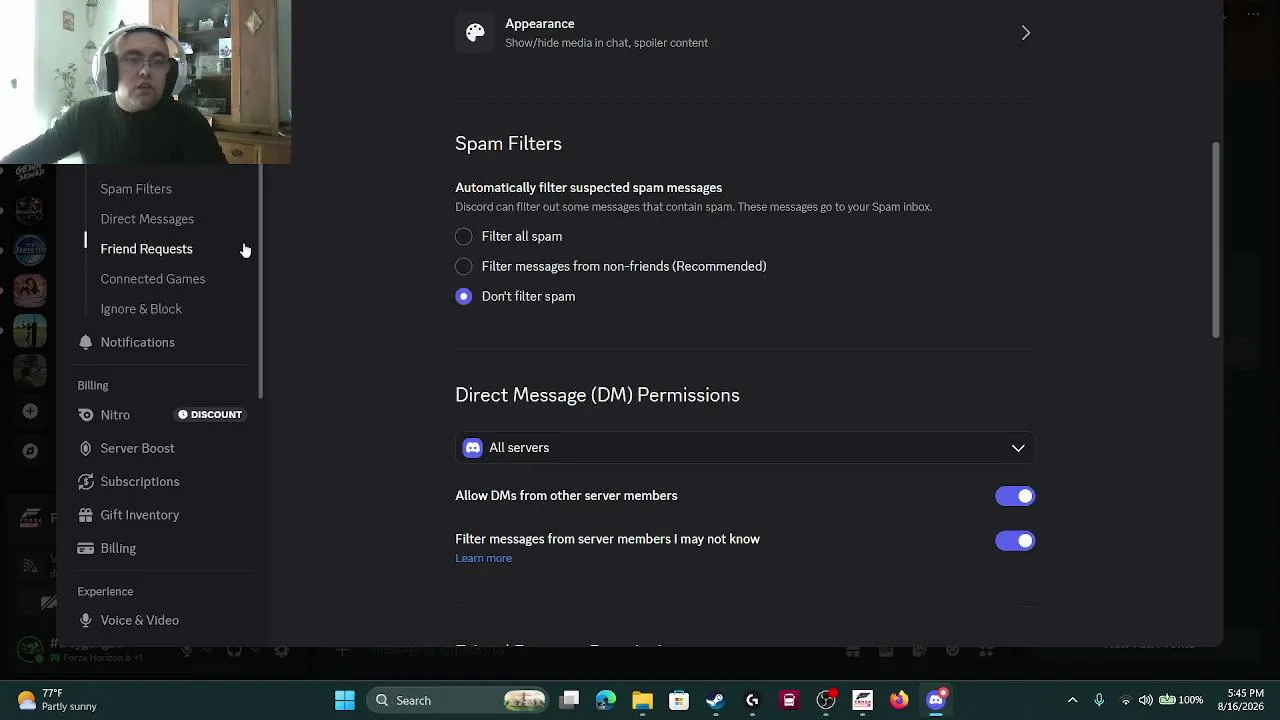Launch Microsoft Edge from taskbar
The height and width of the screenshot is (720, 1280).
(606, 700)
